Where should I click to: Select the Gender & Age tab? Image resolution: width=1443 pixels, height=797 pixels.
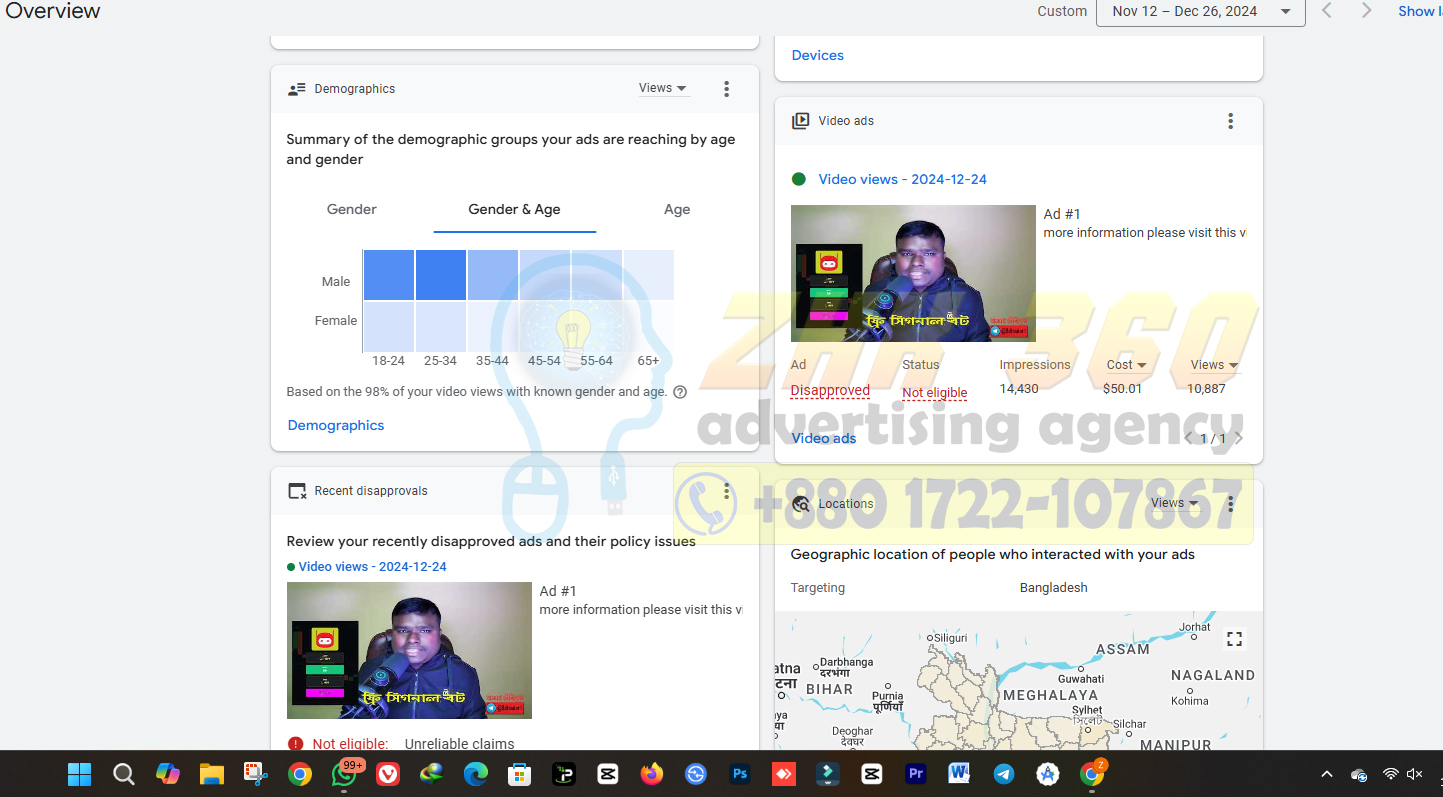[514, 209]
